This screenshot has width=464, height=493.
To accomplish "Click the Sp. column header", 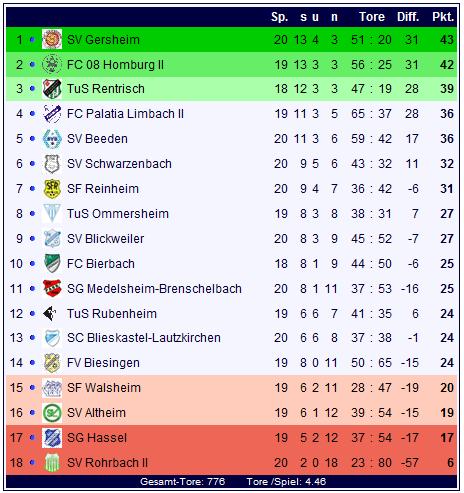I will (x=279, y=17).
